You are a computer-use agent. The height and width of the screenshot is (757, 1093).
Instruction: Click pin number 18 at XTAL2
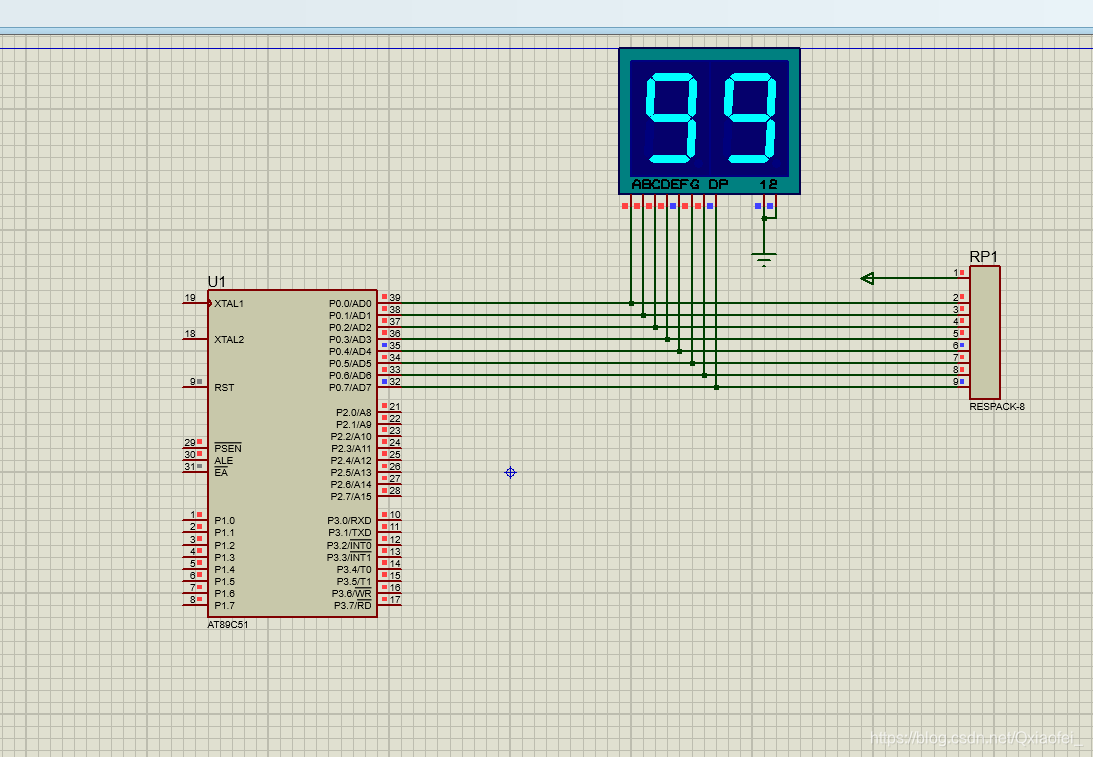coord(190,334)
